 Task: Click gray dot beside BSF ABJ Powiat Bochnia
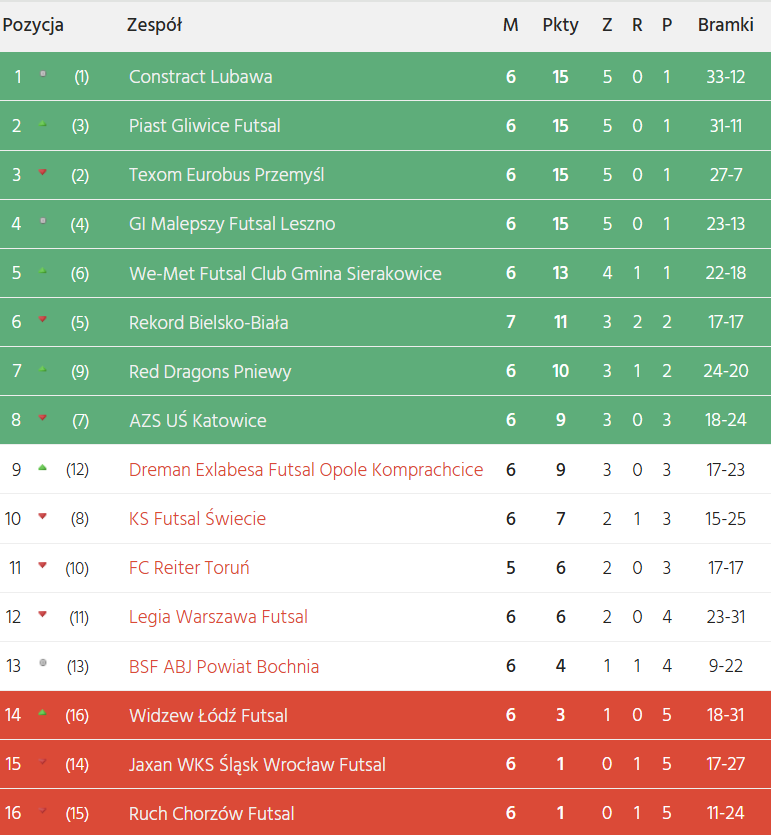[42, 664]
